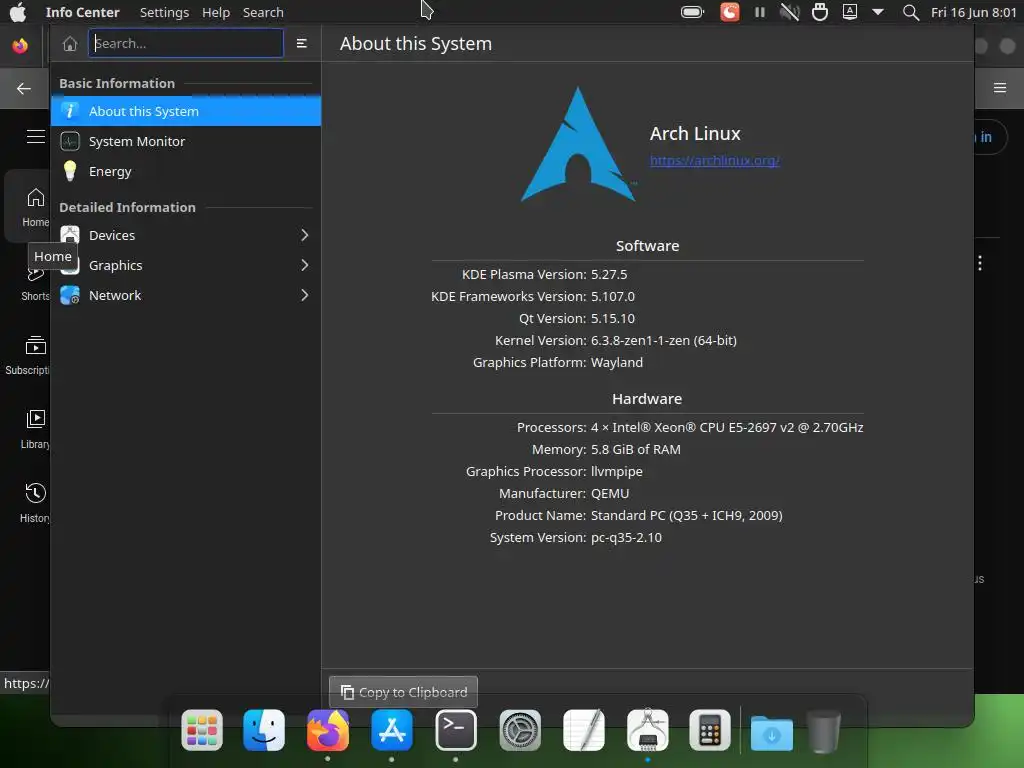The height and width of the screenshot is (768, 1024).
Task: Expand the Graphics category chevron
Action: click(x=304, y=265)
